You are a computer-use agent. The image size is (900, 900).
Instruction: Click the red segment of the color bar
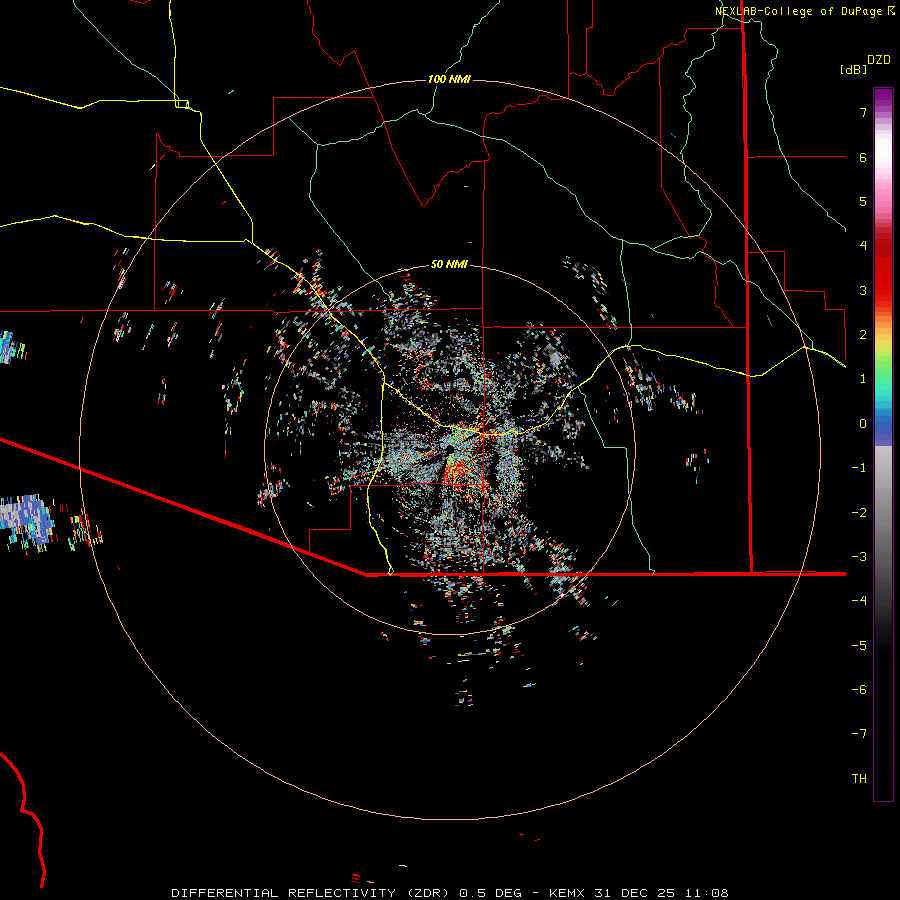click(883, 270)
